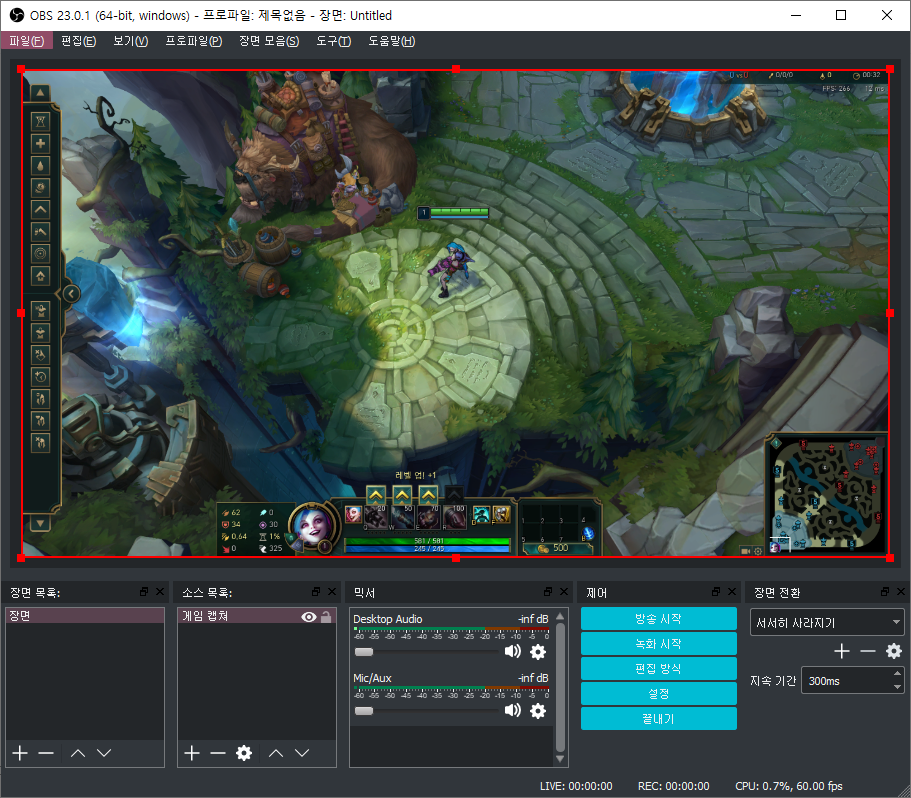Open Desktop Audio gear settings
The width and height of the screenshot is (911, 798).
click(x=538, y=652)
